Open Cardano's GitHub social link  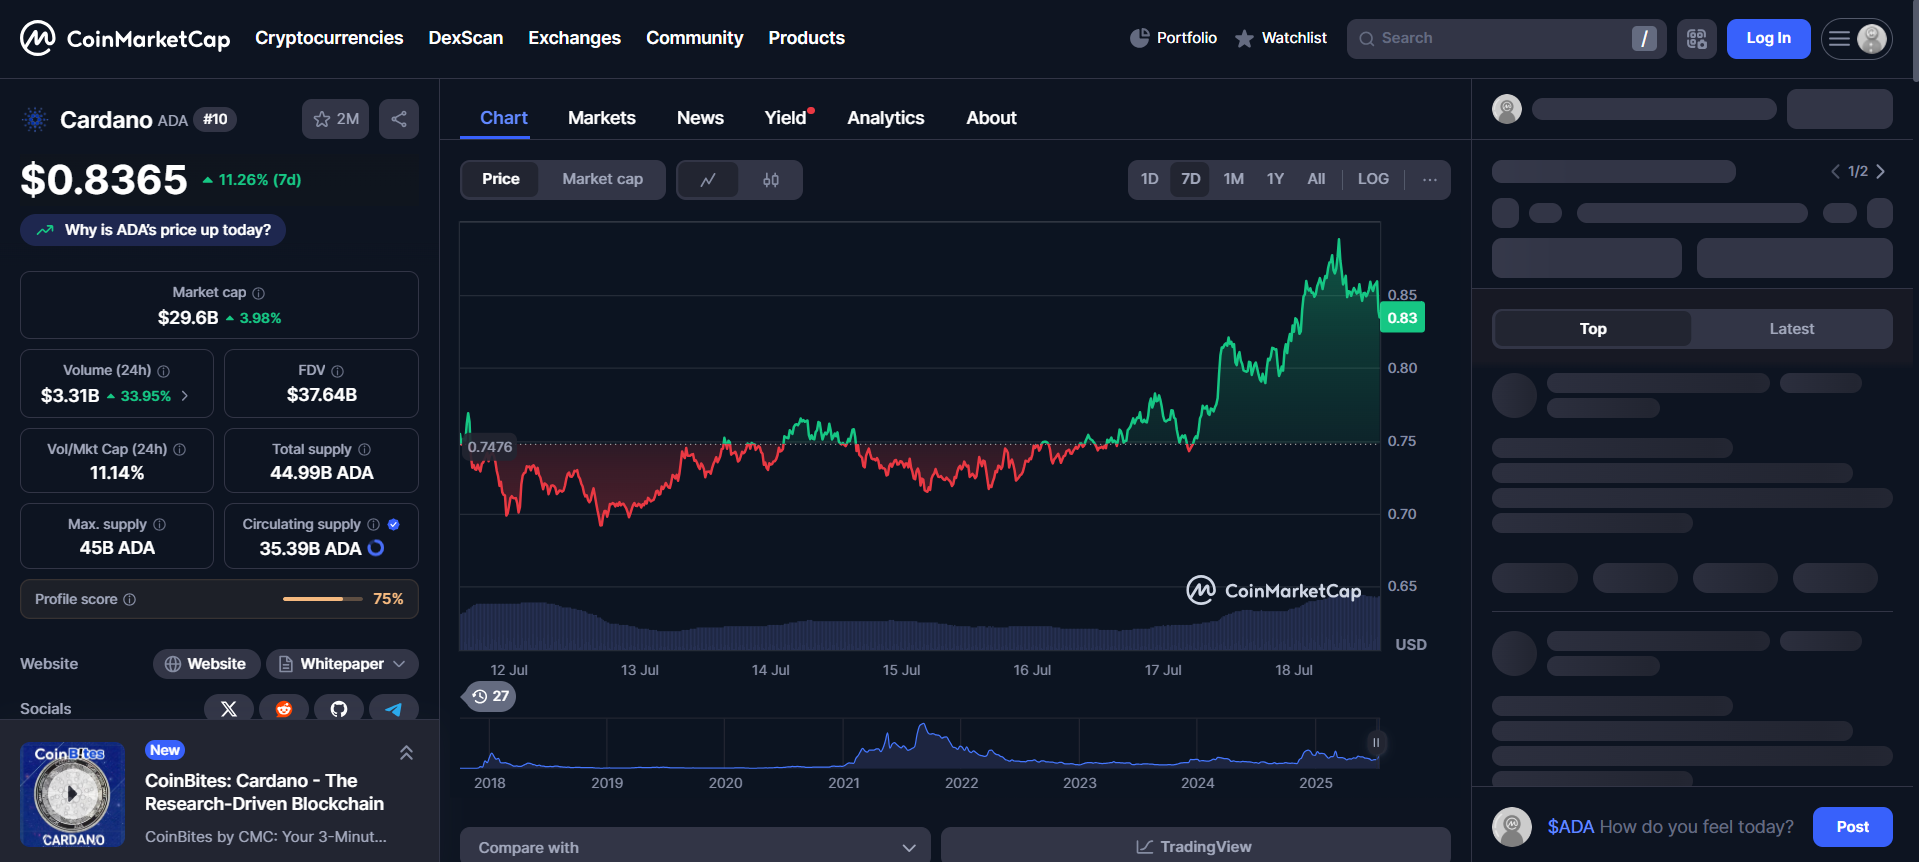pyautogui.click(x=339, y=708)
